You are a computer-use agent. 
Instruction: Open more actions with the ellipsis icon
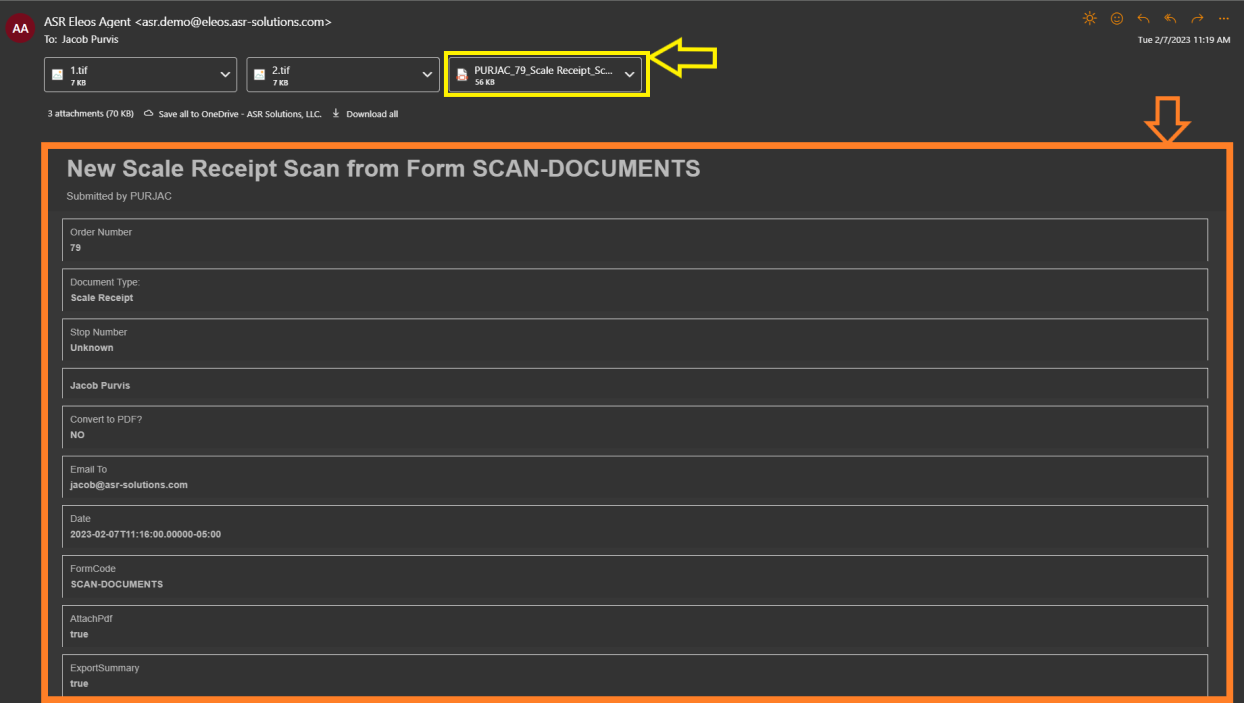pyautogui.click(x=1223, y=18)
